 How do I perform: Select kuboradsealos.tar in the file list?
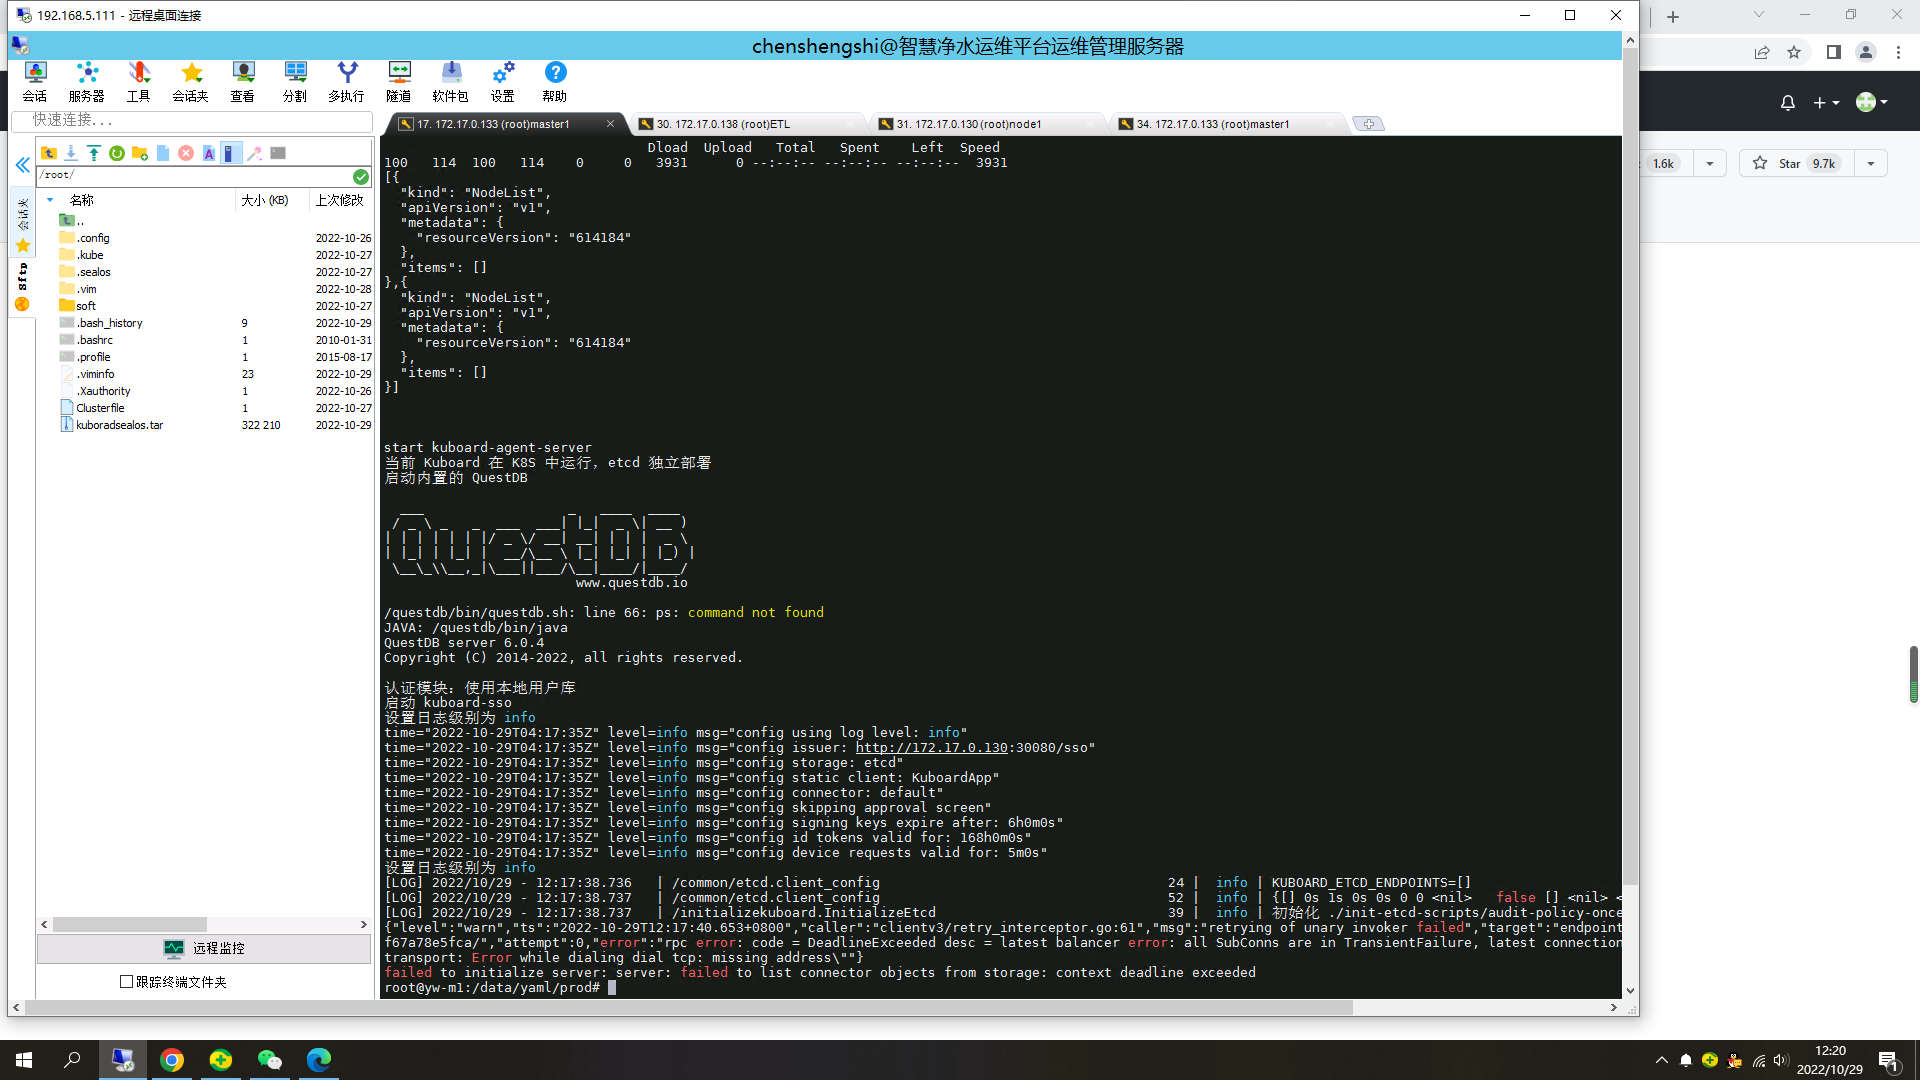[x=119, y=424]
